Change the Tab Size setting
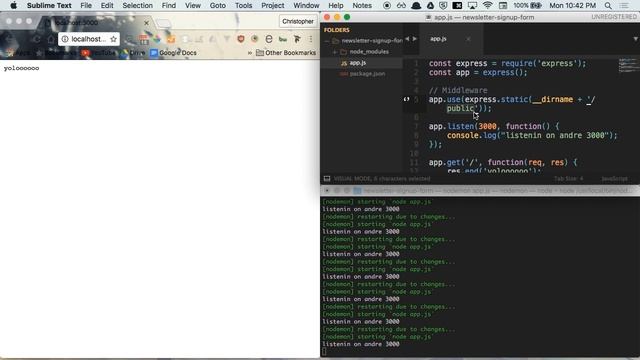Viewport: 640px width, 360px height. coord(568,179)
